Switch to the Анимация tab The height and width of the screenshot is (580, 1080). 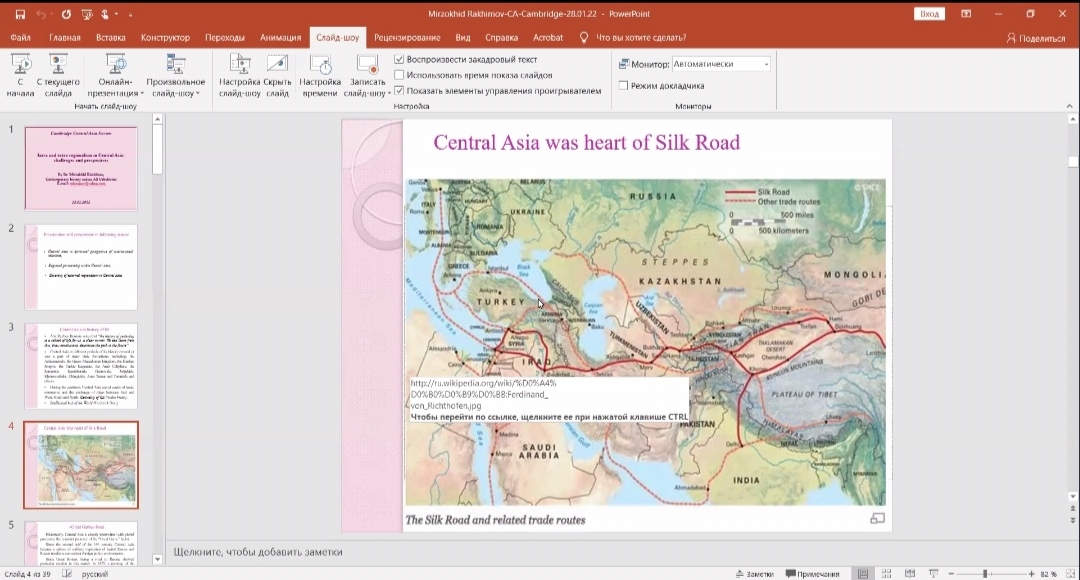pos(280,38)
